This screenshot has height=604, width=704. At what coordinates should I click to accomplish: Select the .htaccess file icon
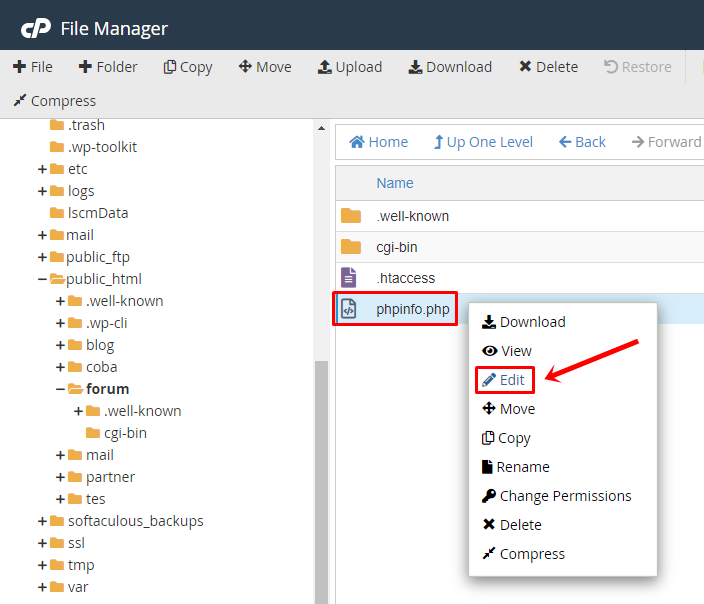349,278
